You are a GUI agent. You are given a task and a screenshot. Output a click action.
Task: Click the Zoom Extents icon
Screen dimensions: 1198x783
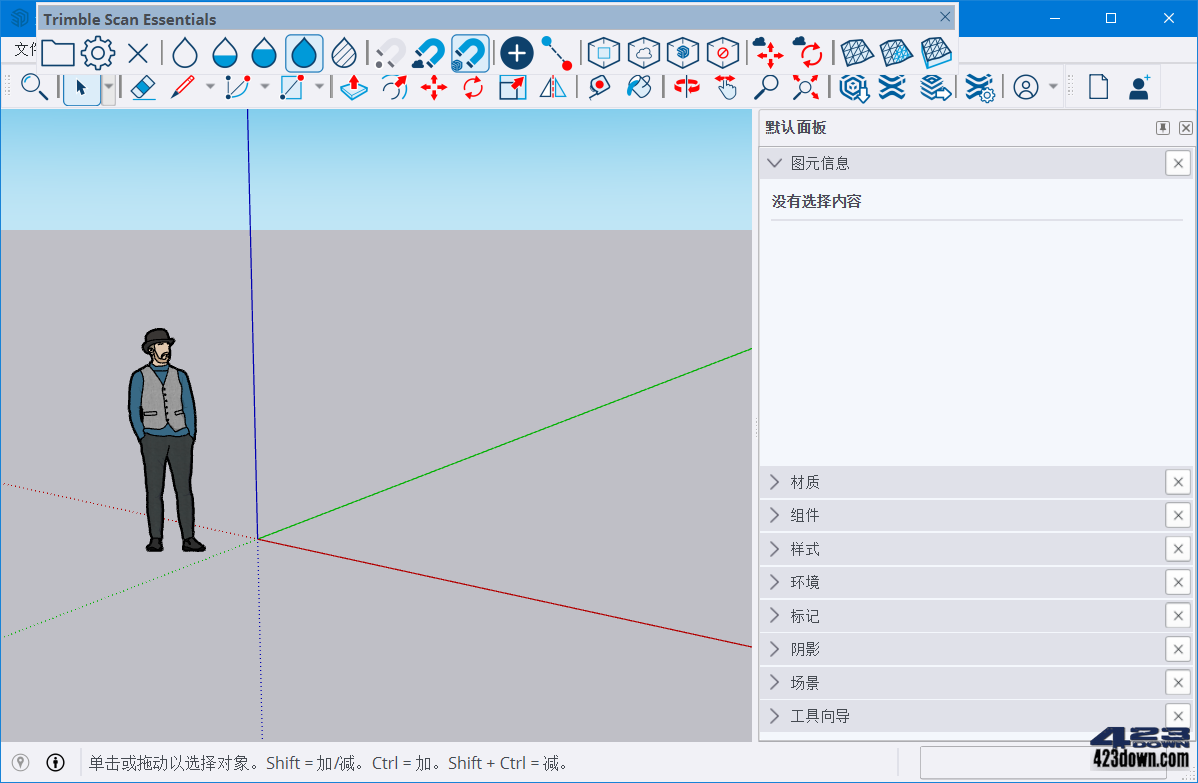[x=806, y=87]
